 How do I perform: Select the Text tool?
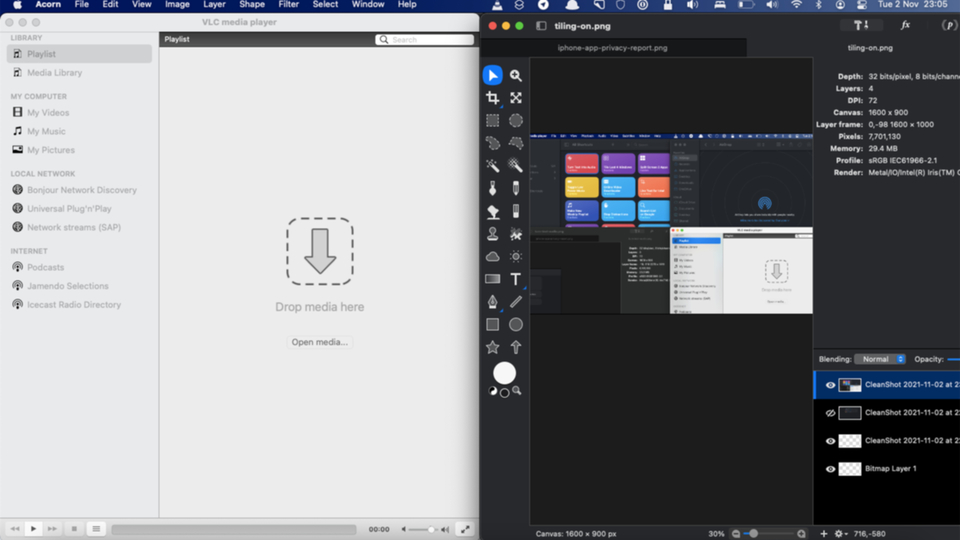pyautogui.click(x=516, y=279)
